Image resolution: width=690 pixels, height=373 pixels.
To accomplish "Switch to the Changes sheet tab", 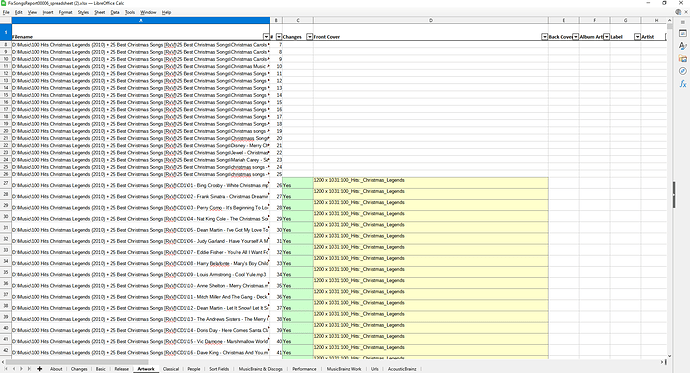I will coord(79,369).
